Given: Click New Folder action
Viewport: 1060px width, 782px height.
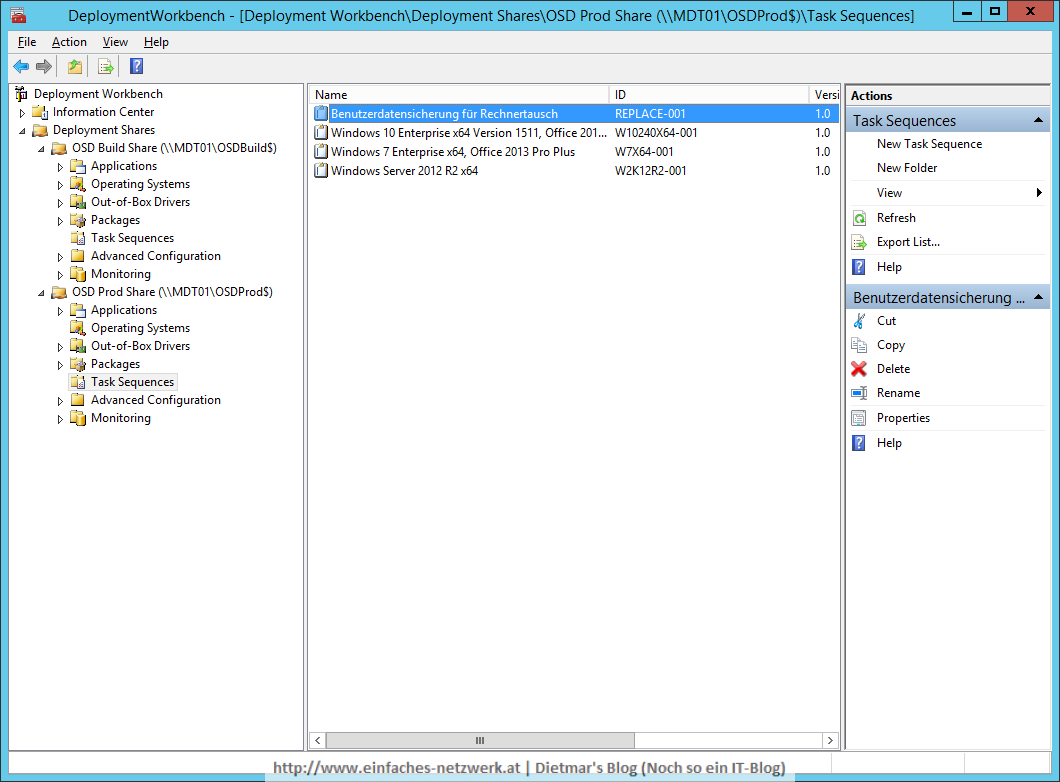Looking at the screenshot, I should coord(907,168).
